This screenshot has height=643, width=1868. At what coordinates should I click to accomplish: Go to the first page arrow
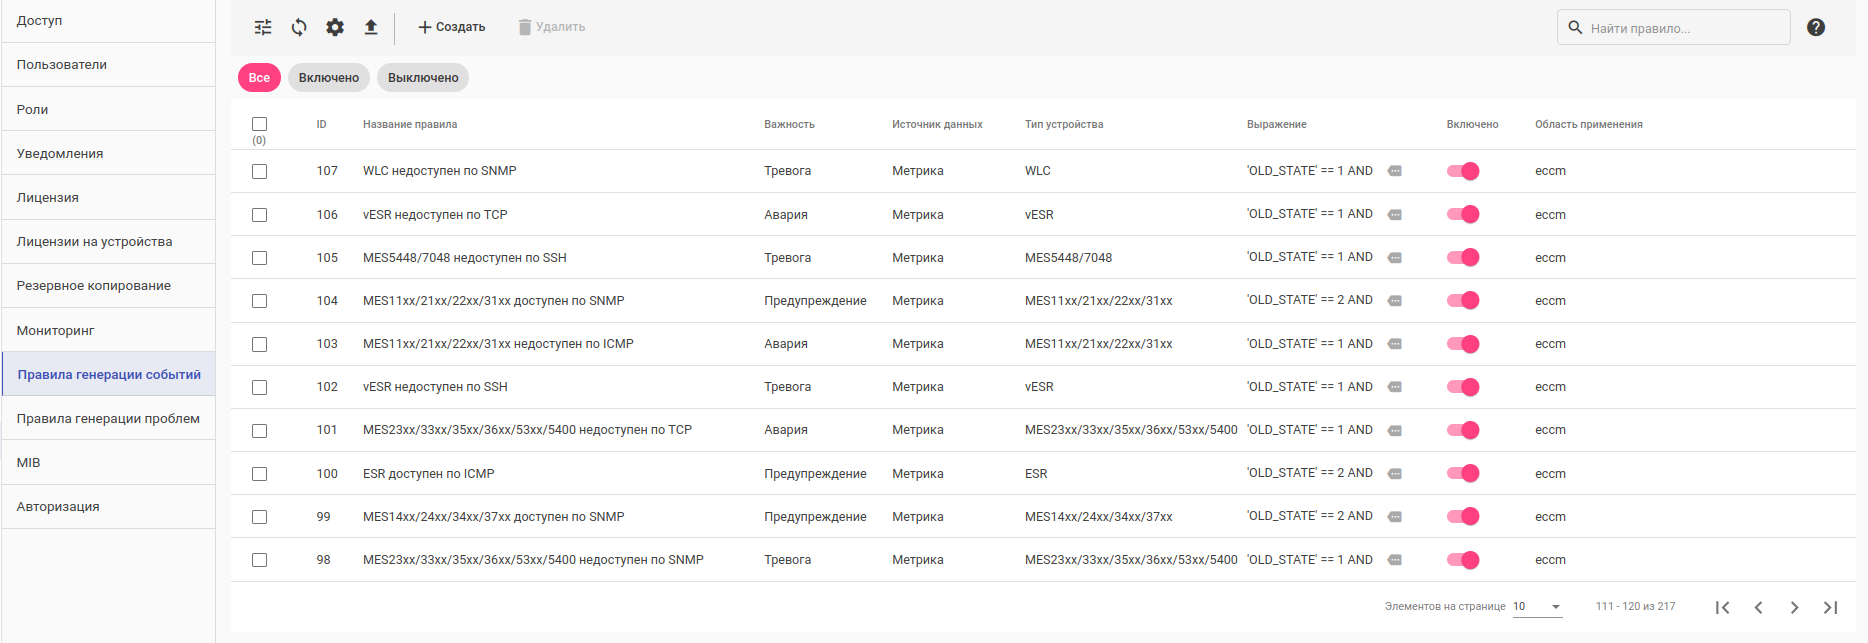[1722, 607]
